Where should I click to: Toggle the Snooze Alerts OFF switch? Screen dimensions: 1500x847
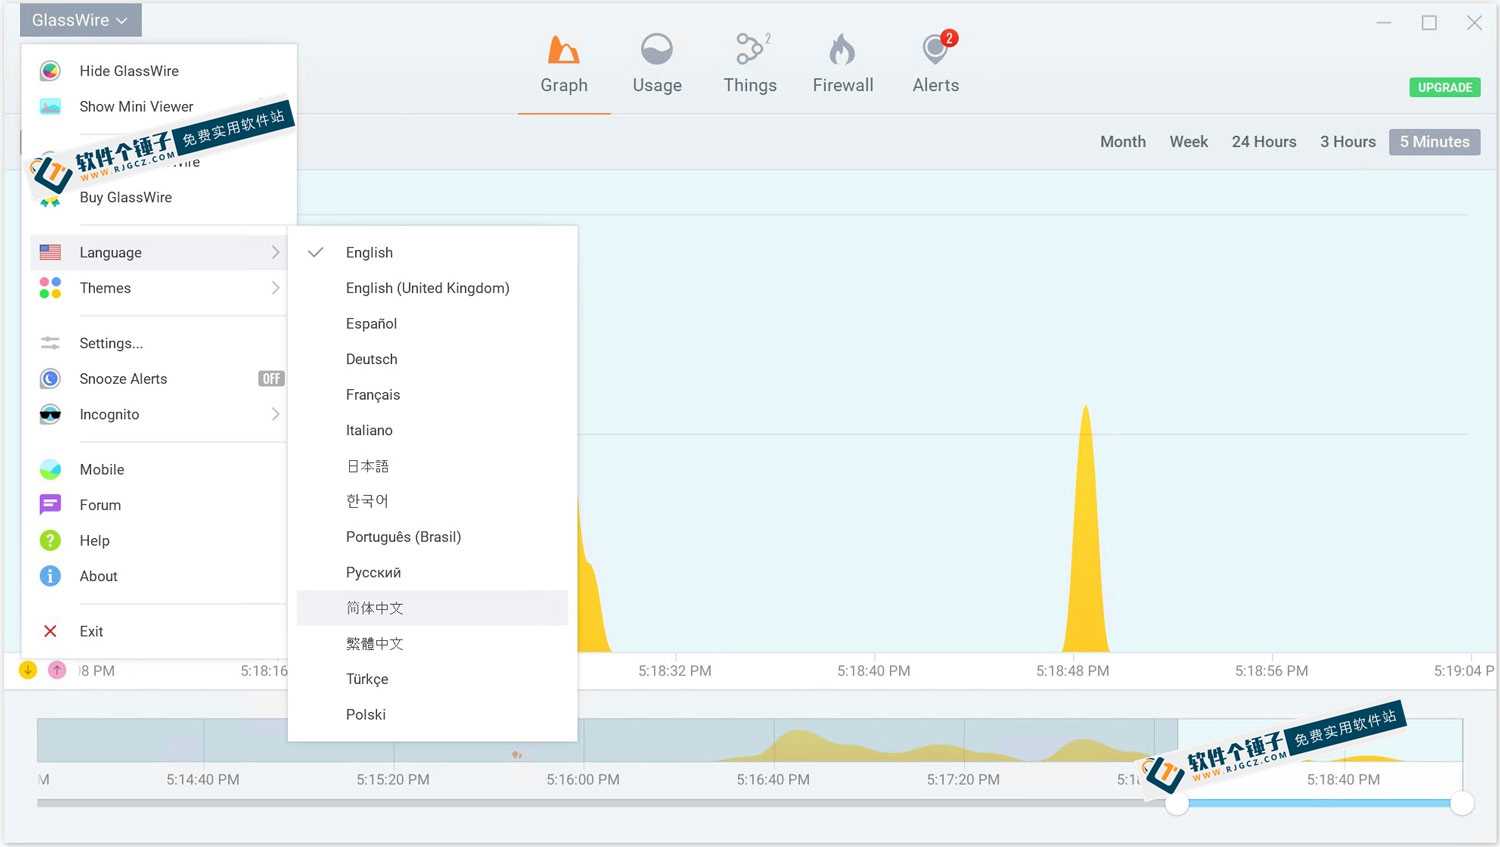point(271,379)
